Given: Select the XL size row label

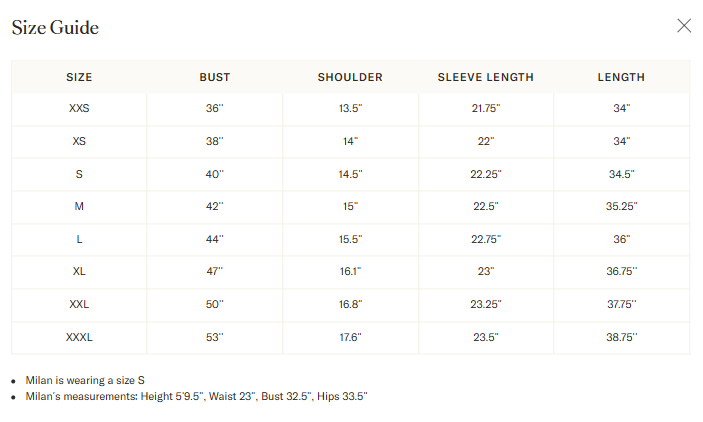Looking at the screenshot, I should [79, 271].
